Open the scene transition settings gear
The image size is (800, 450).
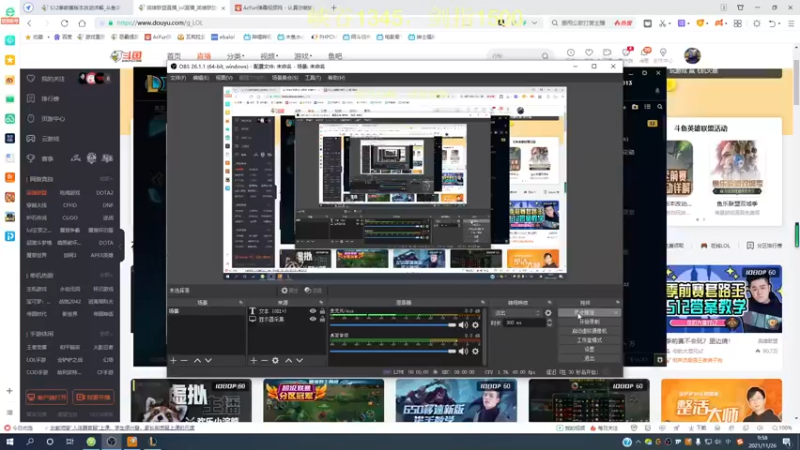(548, 313)
